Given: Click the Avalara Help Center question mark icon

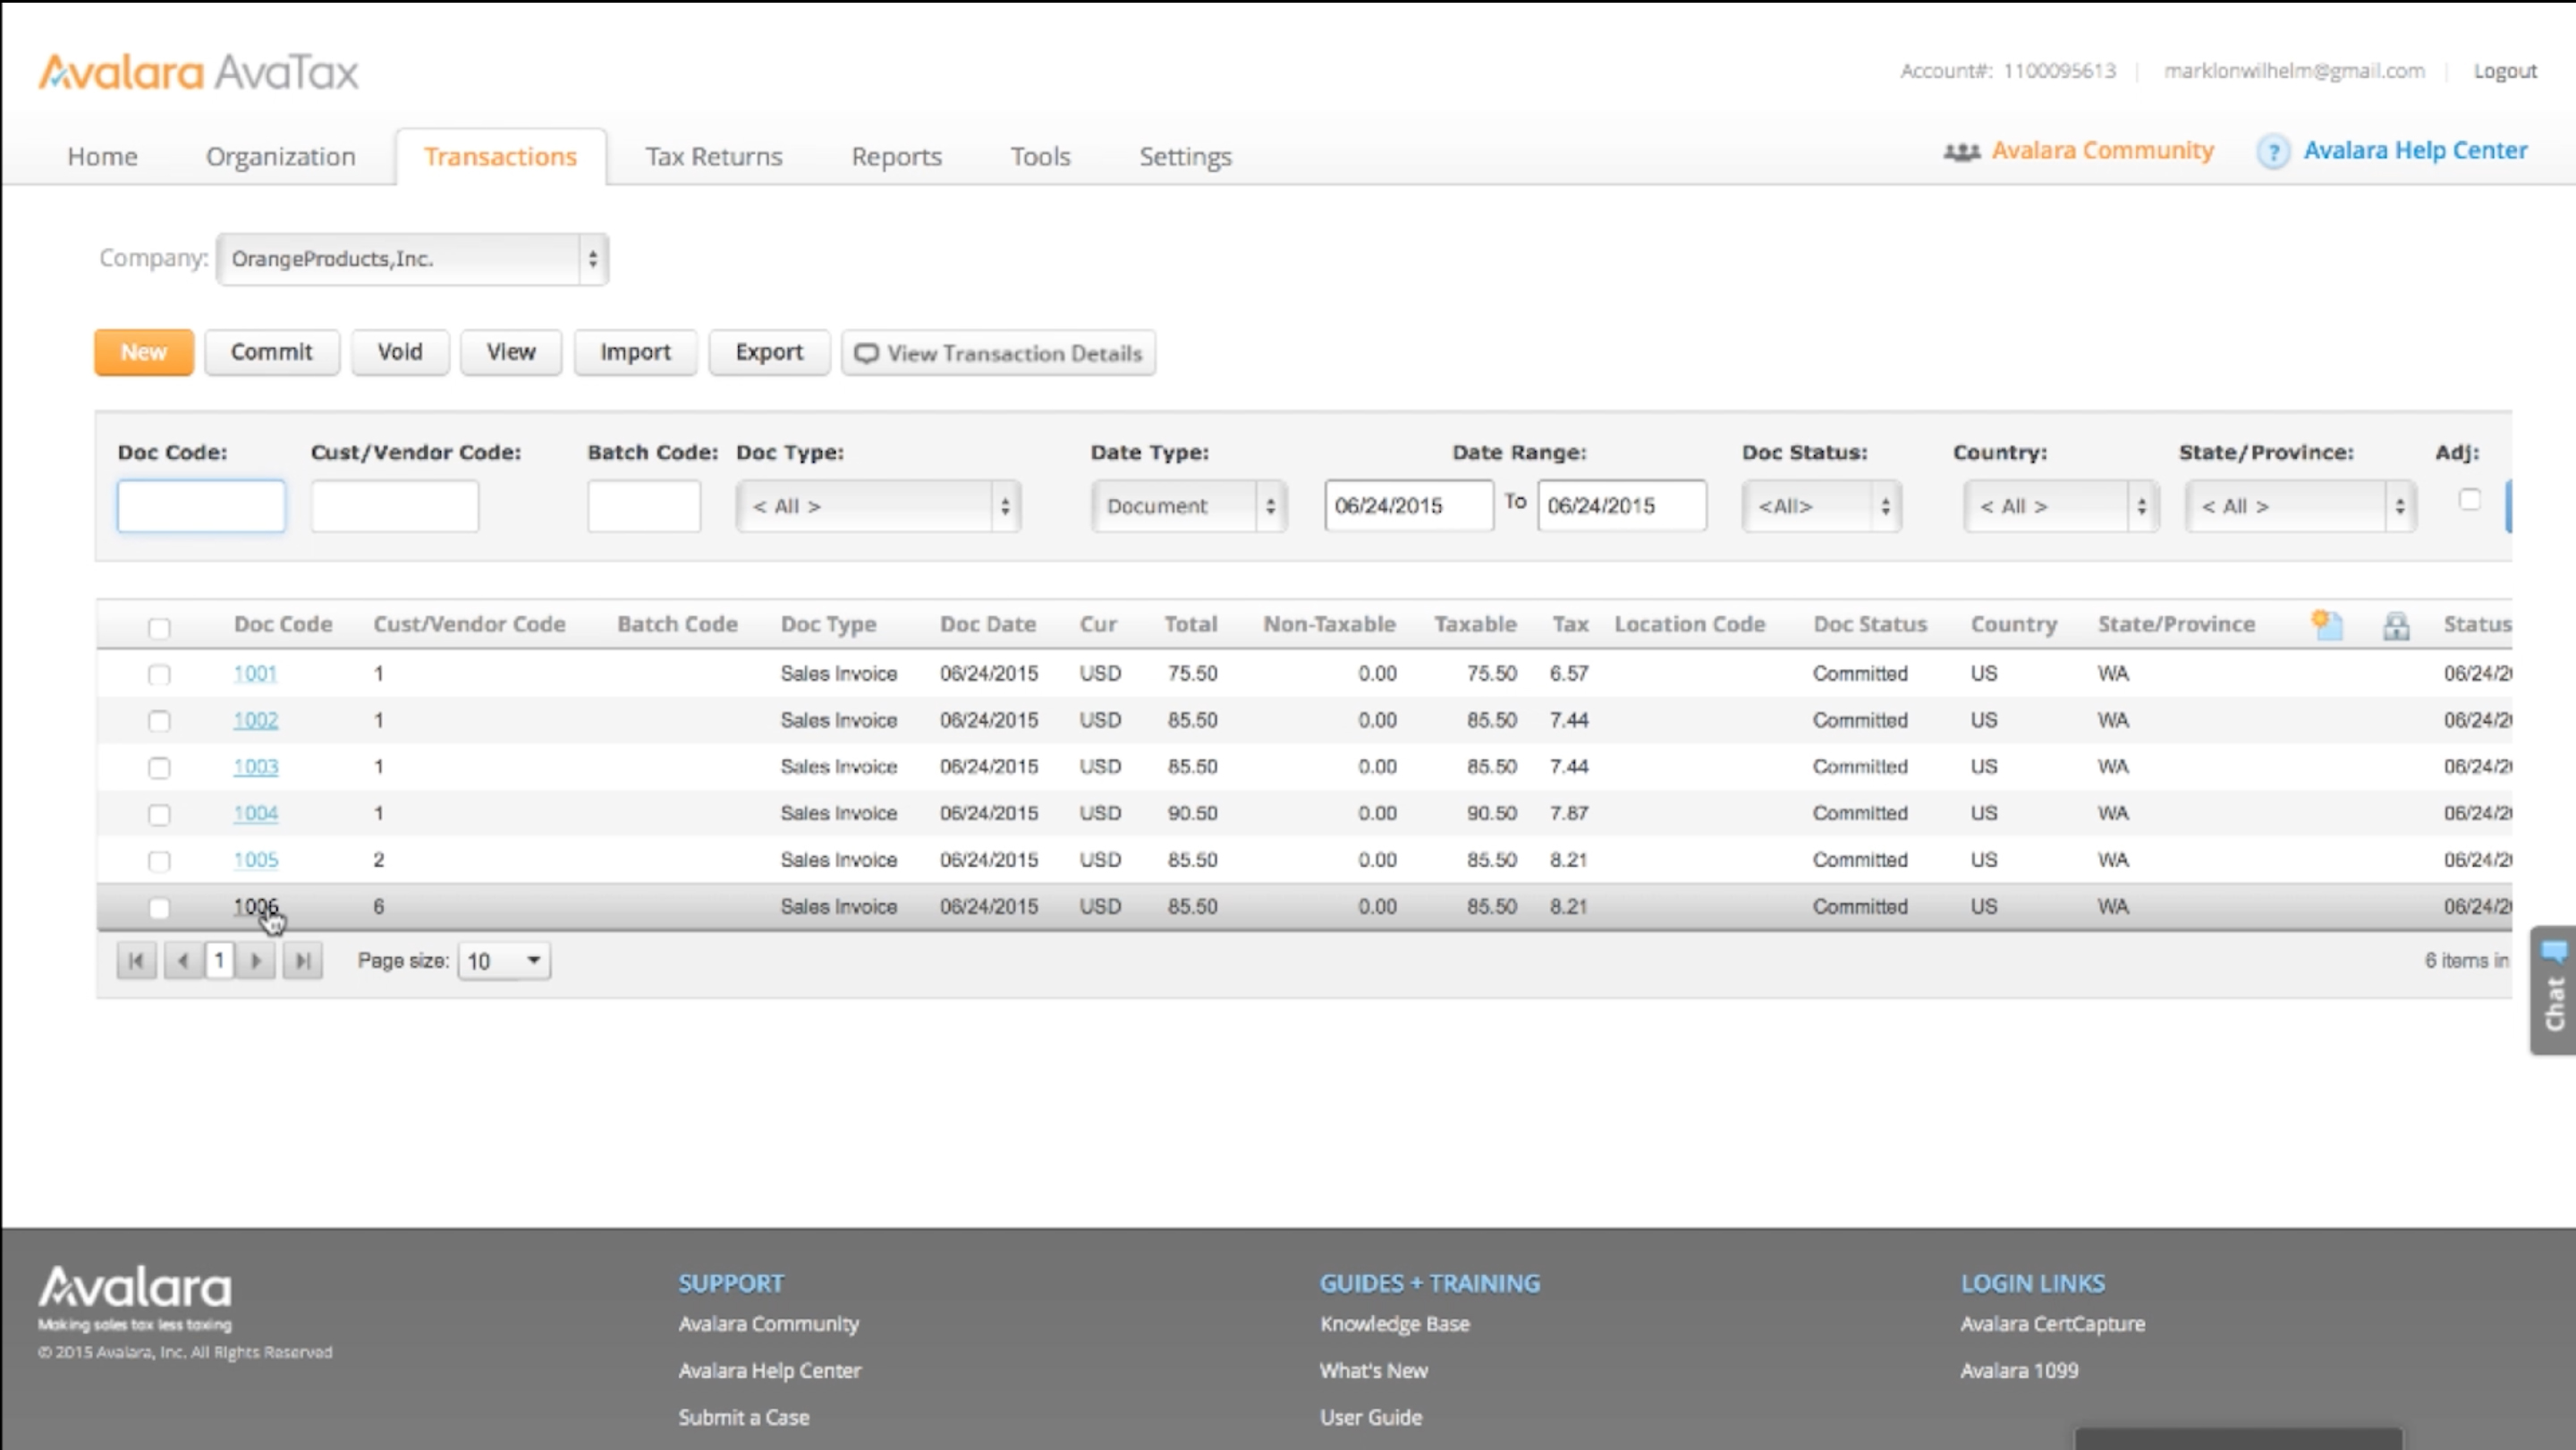Looking at the screenshot, I should click(2274, 151).
